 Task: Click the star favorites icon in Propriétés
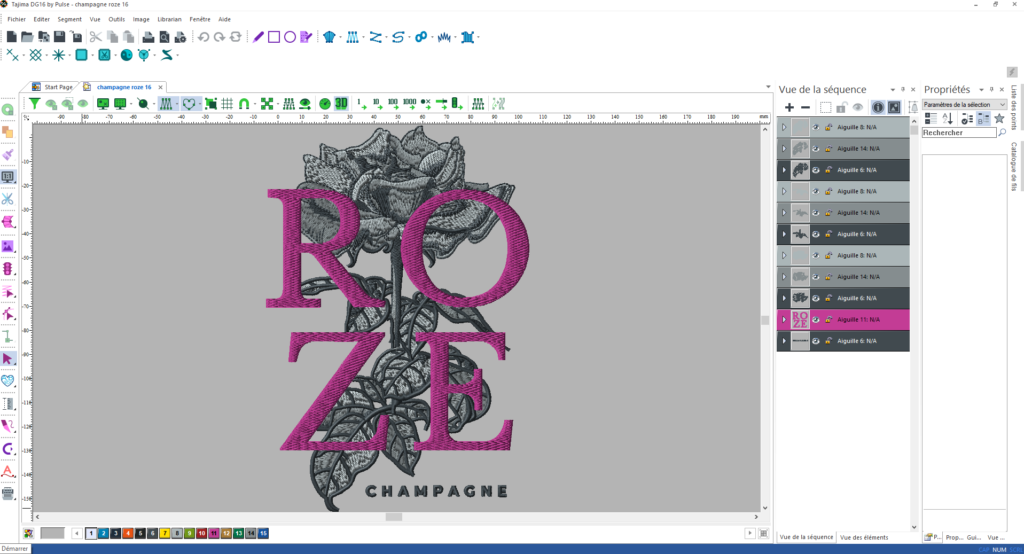(999, 118)
